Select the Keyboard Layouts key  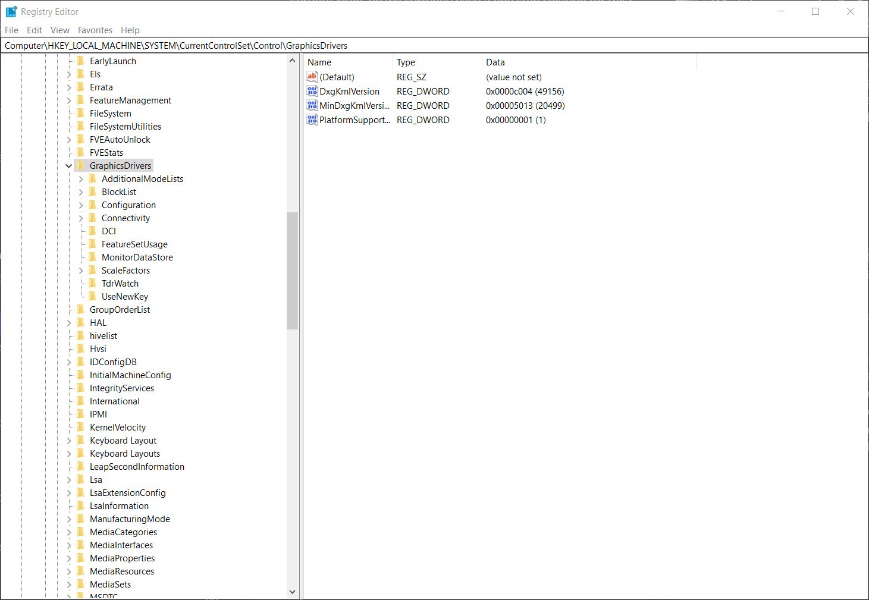pyautogui.click(x=124, y=453)
